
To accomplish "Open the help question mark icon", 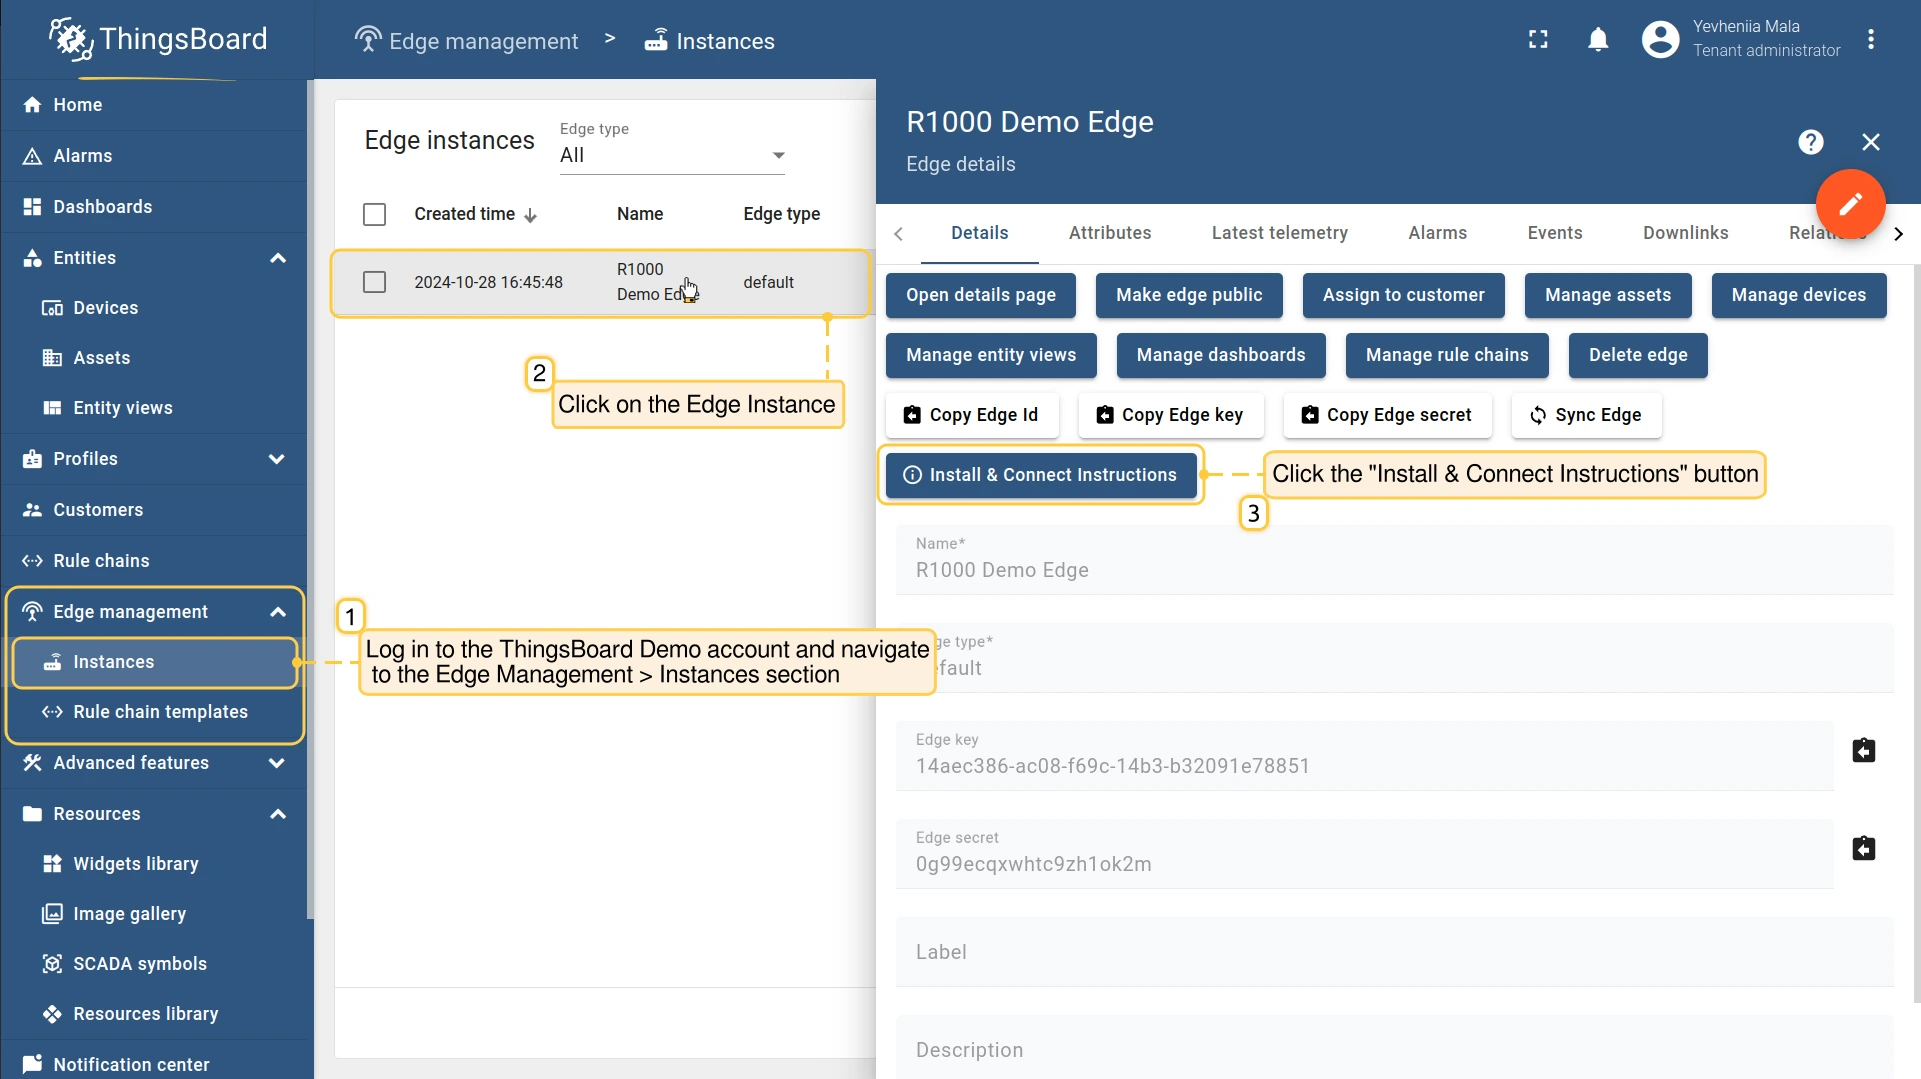I will (x=1810, y=142).
